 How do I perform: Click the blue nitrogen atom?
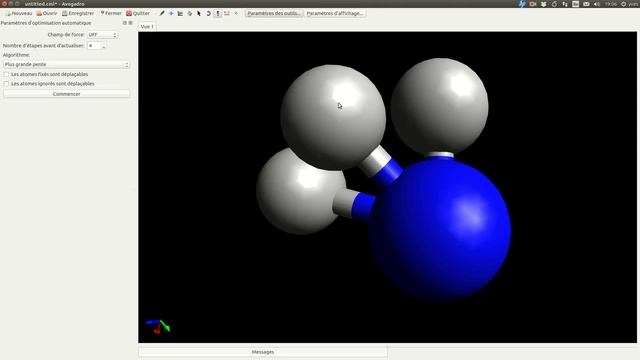click(441, 231)
